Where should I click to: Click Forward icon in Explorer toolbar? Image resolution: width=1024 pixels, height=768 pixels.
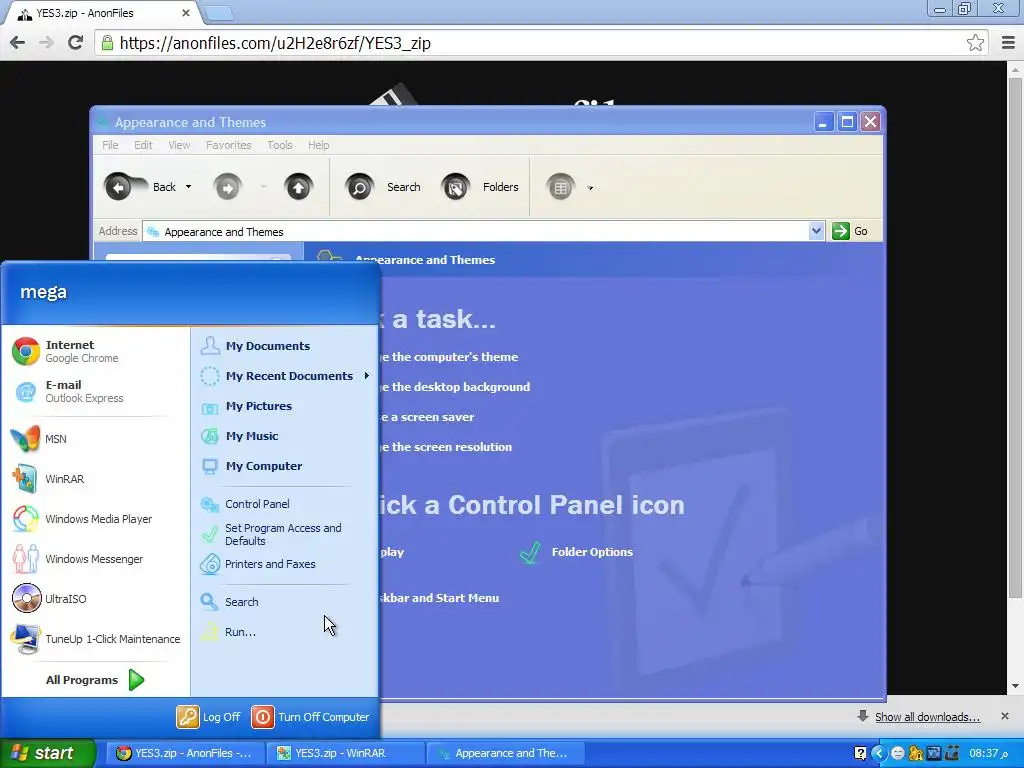[x=227, y=188]
